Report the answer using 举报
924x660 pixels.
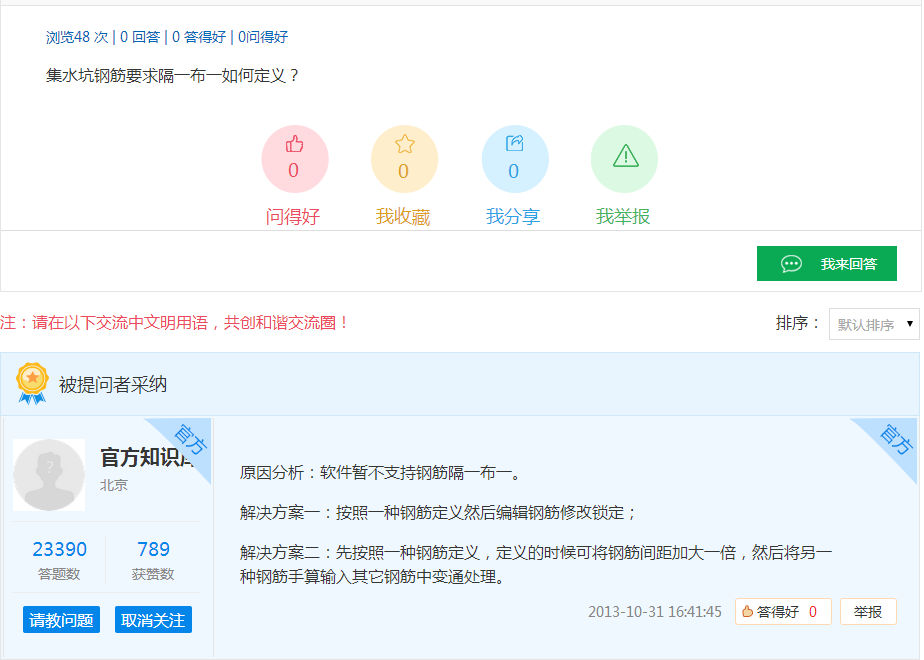click(870, 612)
